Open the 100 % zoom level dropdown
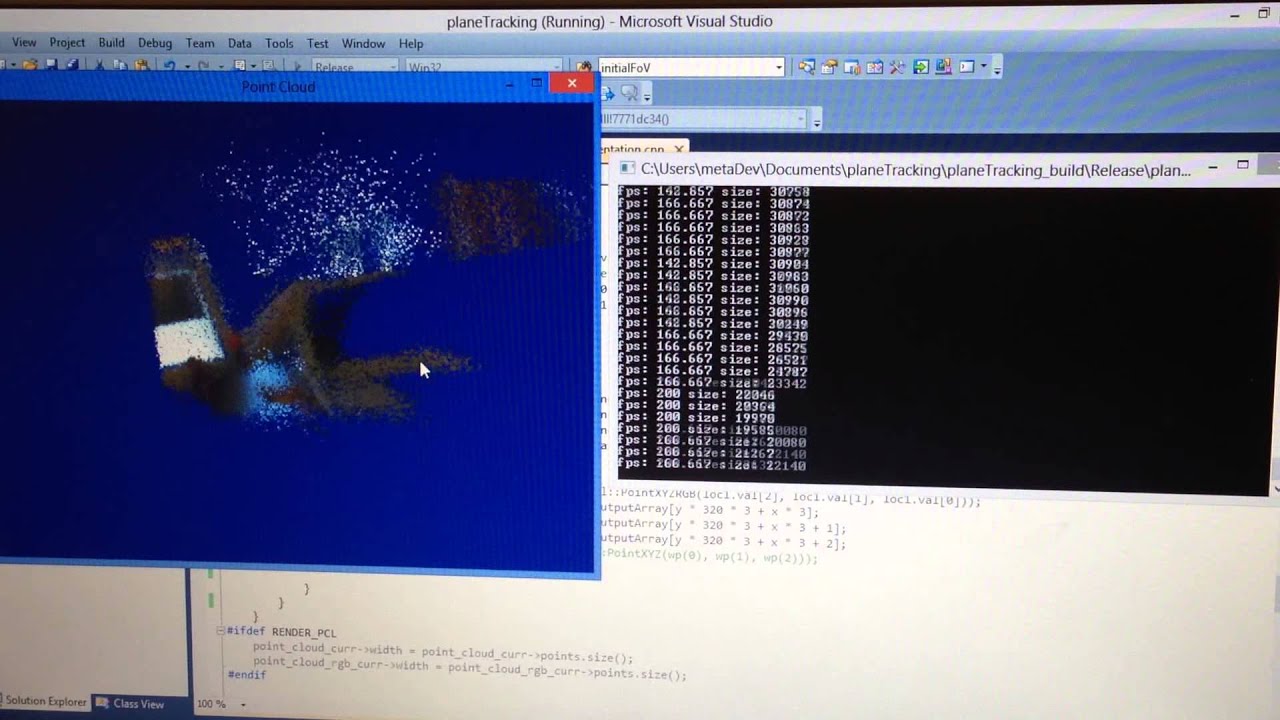Image resolution: width=1280 pixels, height=720 pixels. [x=243, y=704]
